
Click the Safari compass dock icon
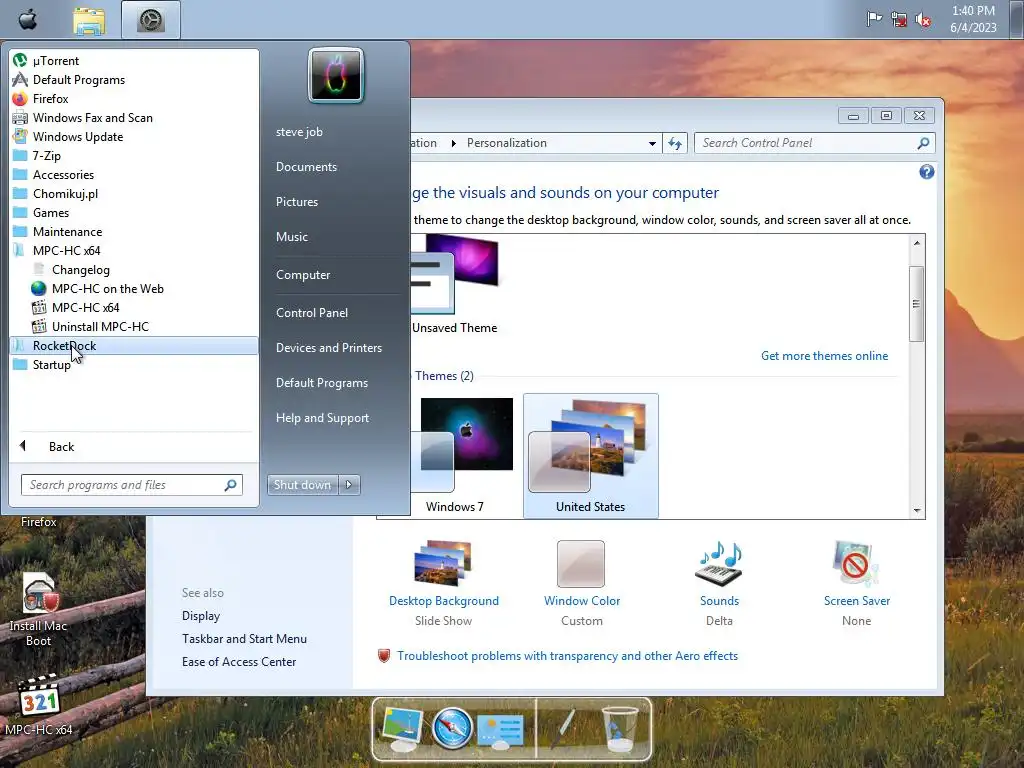[x=452, y=727]
